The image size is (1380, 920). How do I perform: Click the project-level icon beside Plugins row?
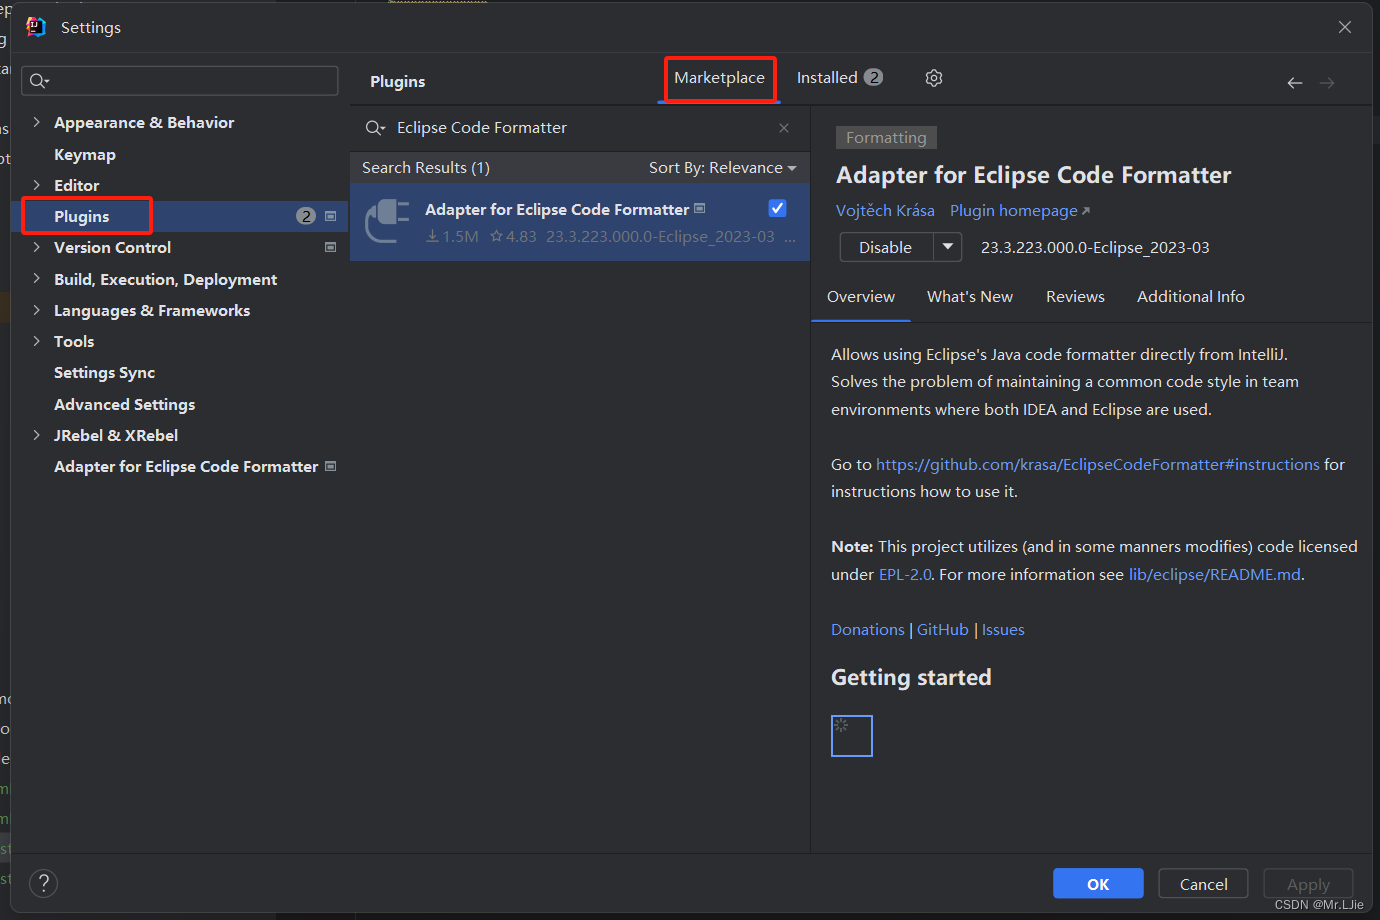click(331, 216)
